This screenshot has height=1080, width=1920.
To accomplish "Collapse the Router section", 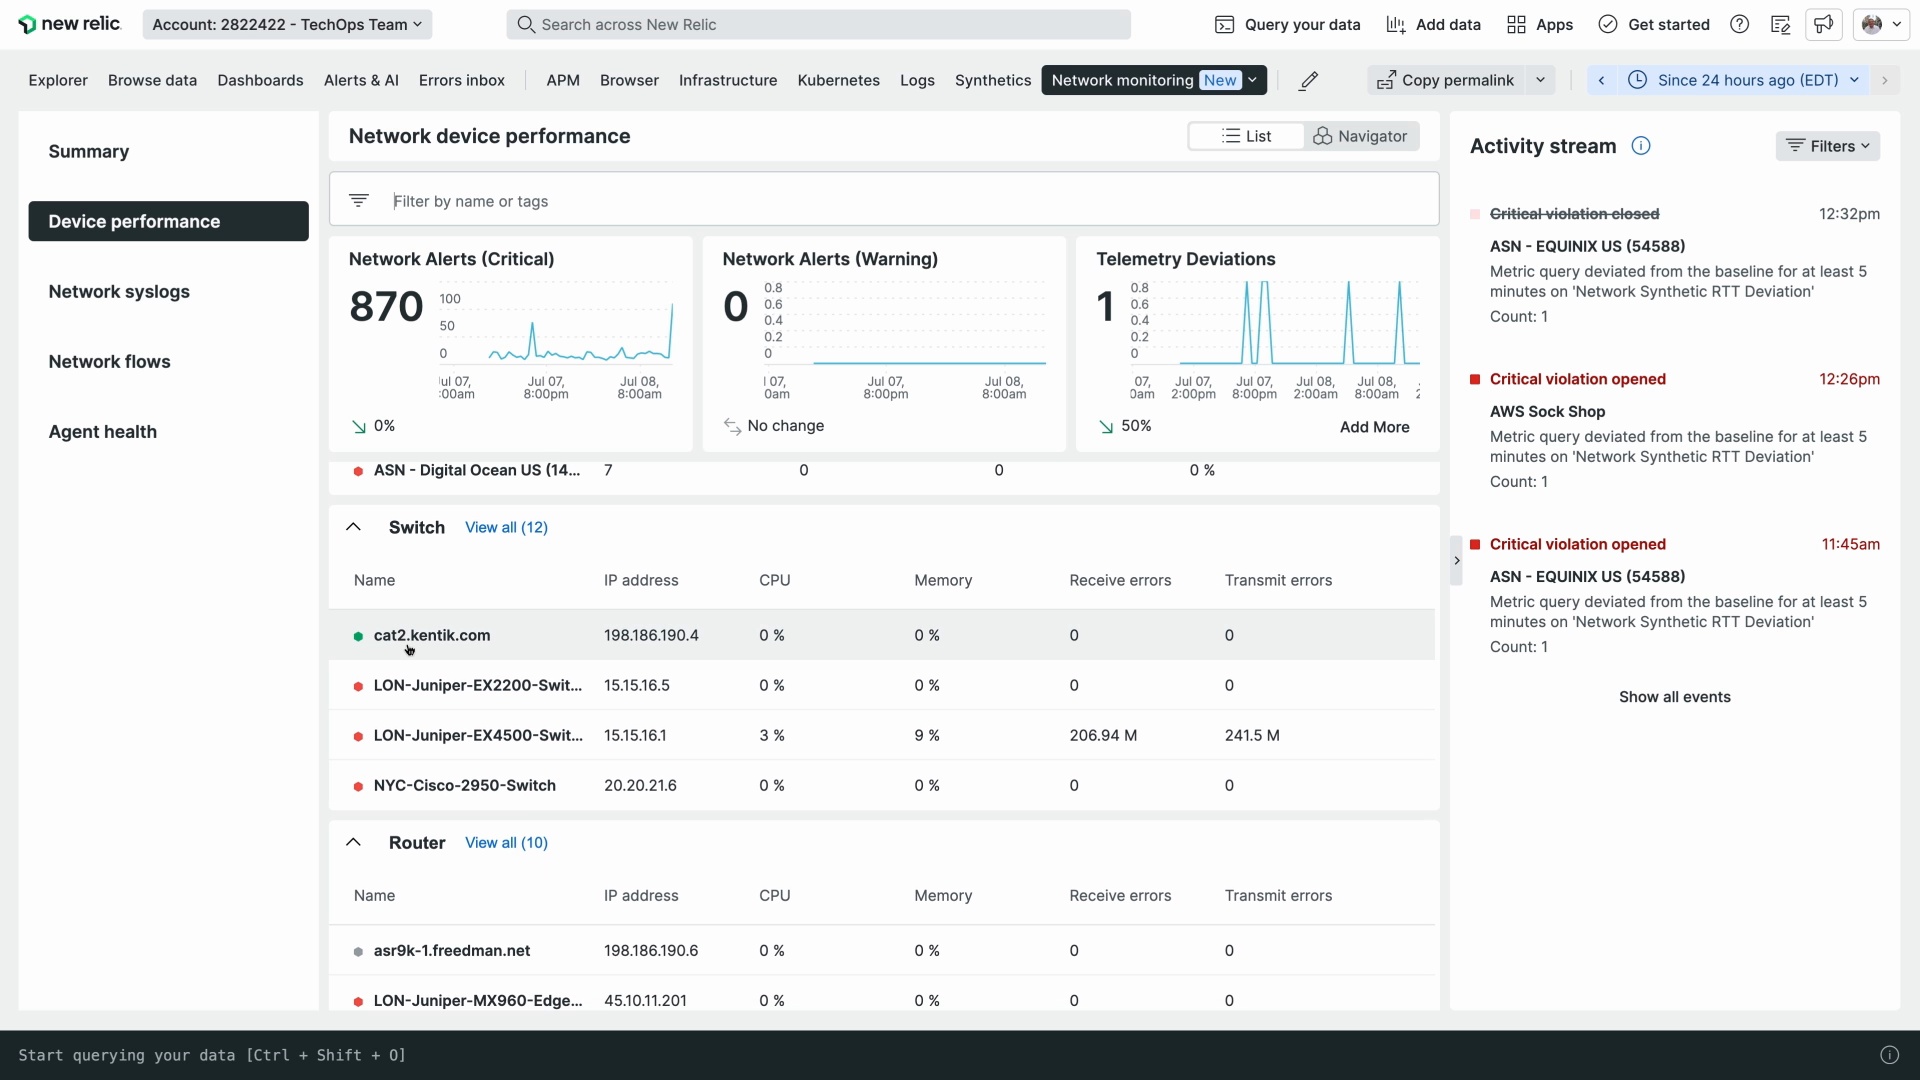I will [x=353, y=842].
